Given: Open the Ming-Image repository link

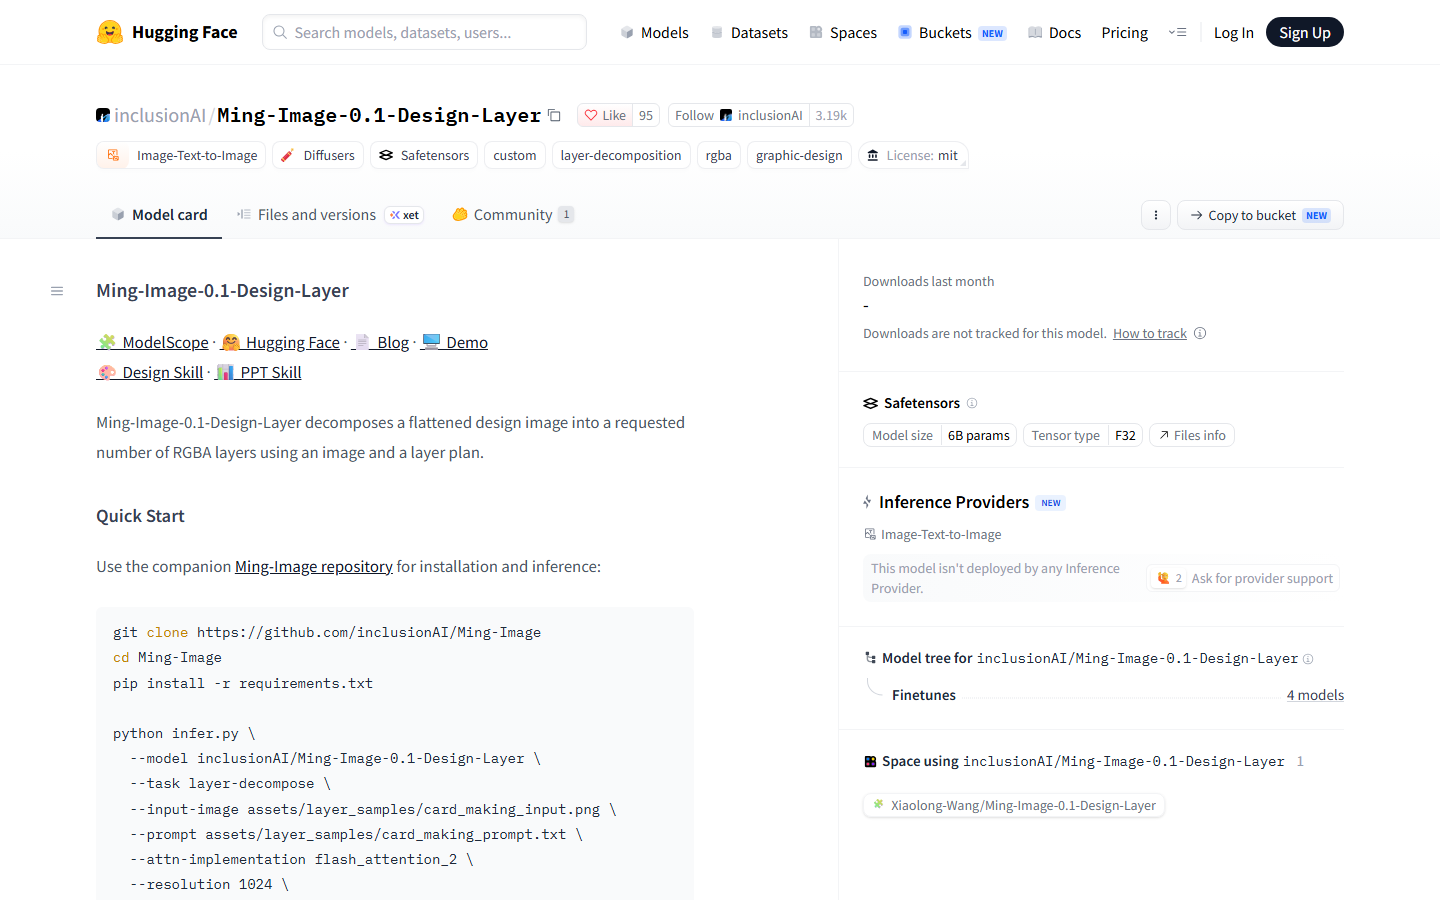Looking at the screenshot, I should 313,566.
